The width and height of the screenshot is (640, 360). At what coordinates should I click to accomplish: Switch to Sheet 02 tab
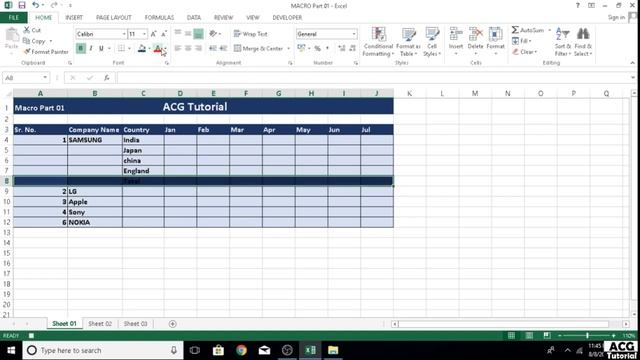click(x=100, y=324)
